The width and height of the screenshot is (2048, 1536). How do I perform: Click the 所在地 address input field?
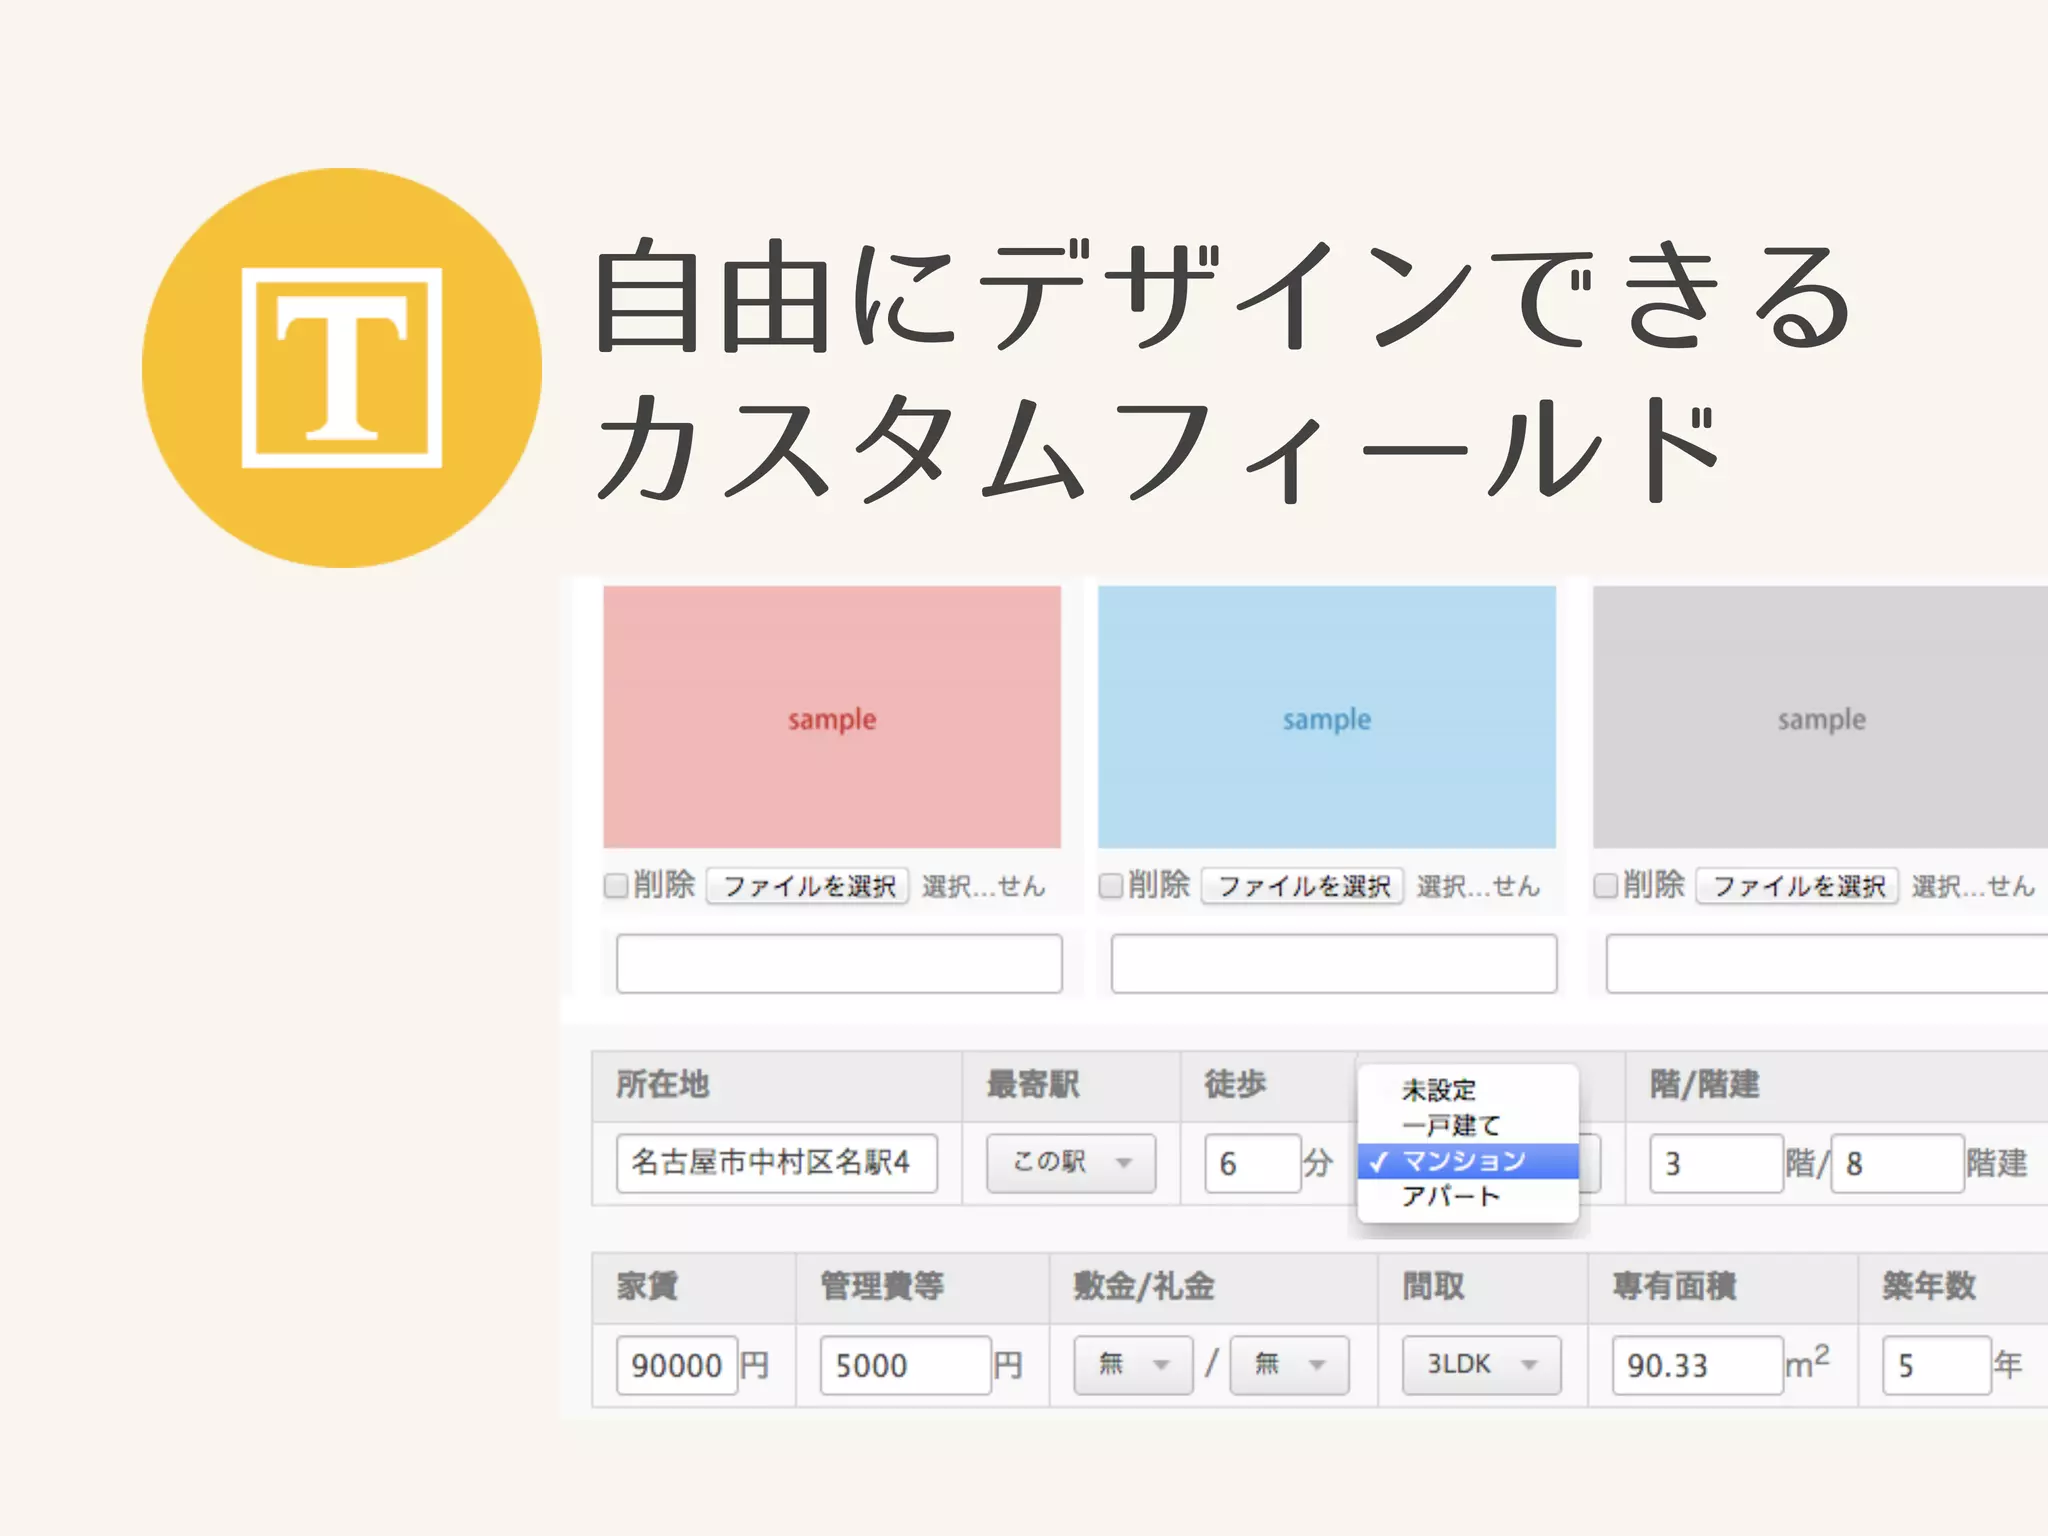(777, 1163)
